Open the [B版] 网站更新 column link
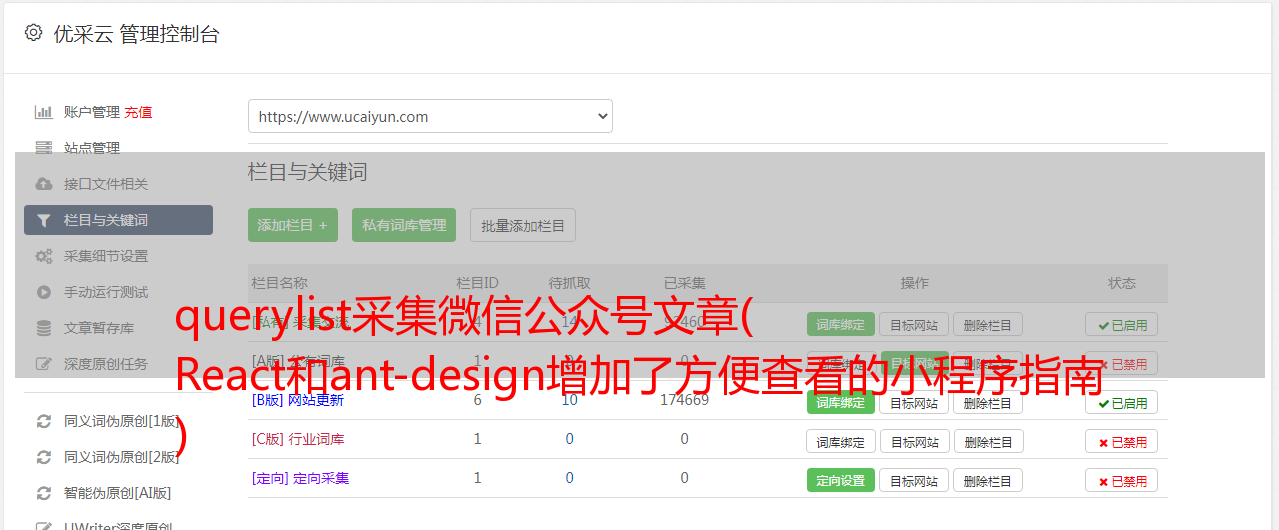Image resolution: width=1279 pixels, height=530 pixels. (x=298, y=400)
